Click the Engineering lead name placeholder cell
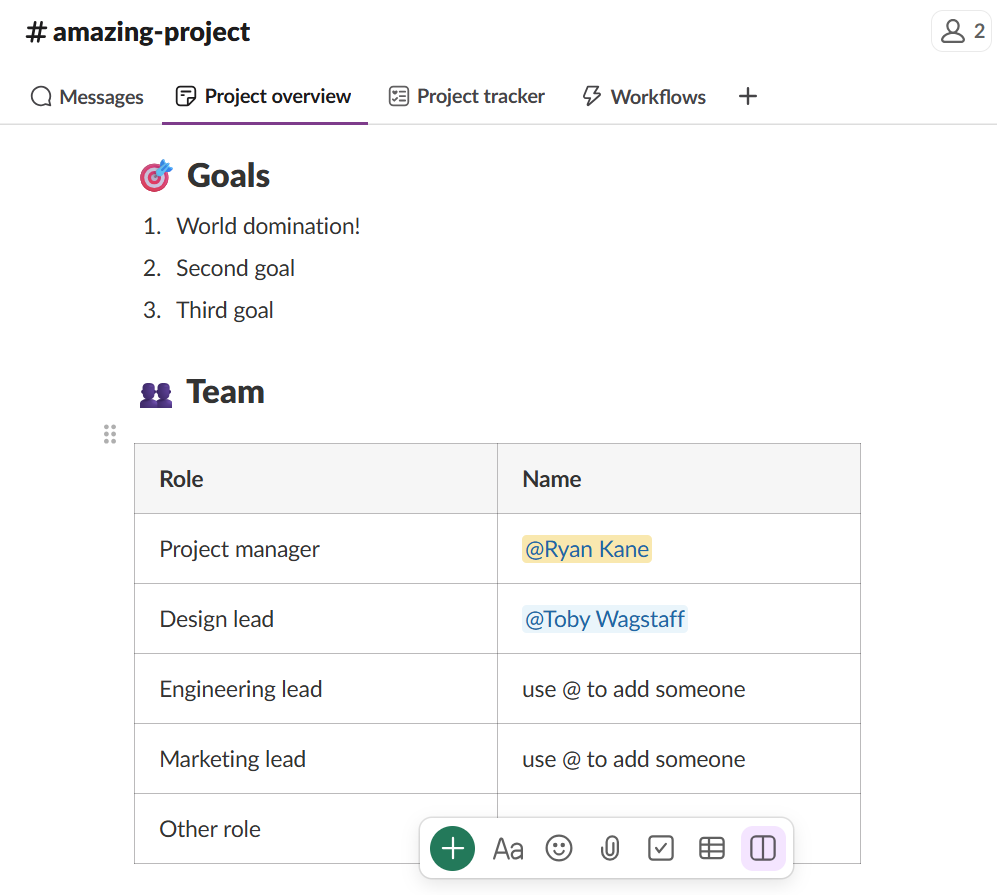The height and width of the screenshot is (895, 997). (x=633, y=689)
